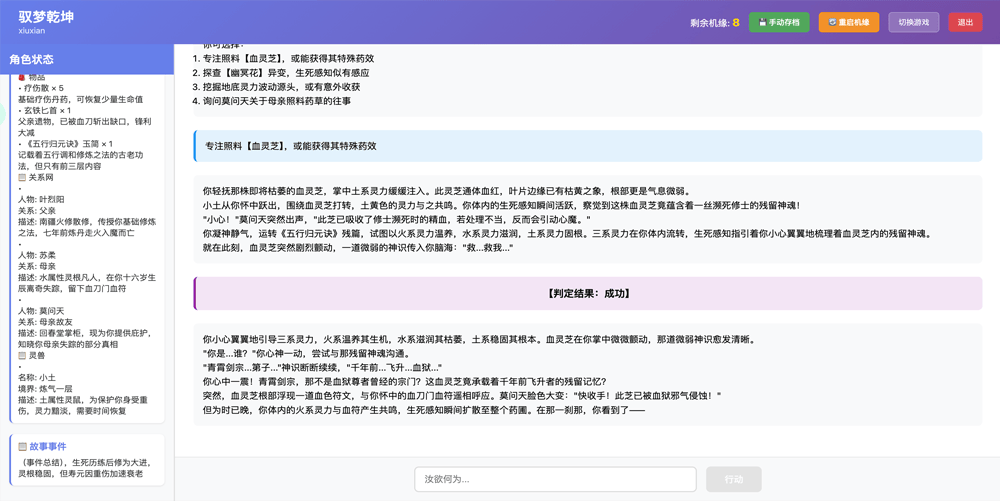Click the red 退出 exit button
This screenshot has width=1000, height=501.
pyautogui.click(x=965, y=22)
